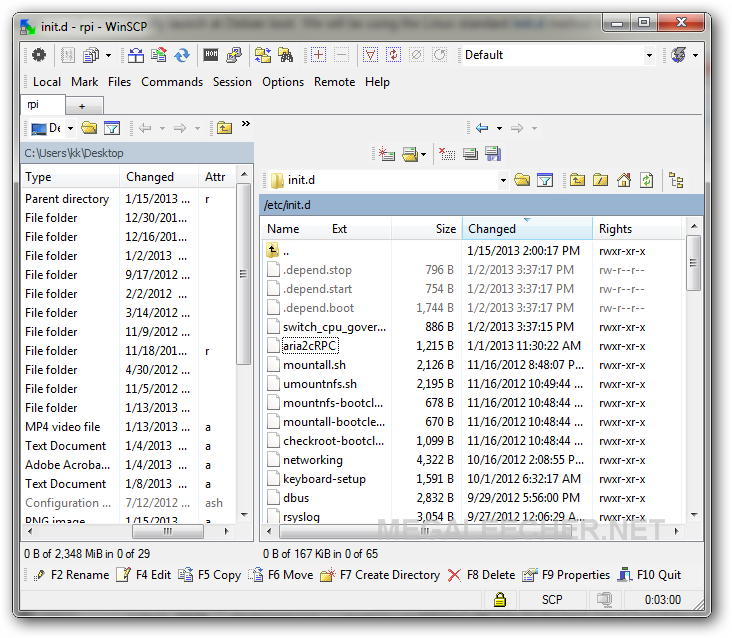Open Find Files binoculars icon
The width and height of the screenshot is (732, 638).
pos(286,55)
